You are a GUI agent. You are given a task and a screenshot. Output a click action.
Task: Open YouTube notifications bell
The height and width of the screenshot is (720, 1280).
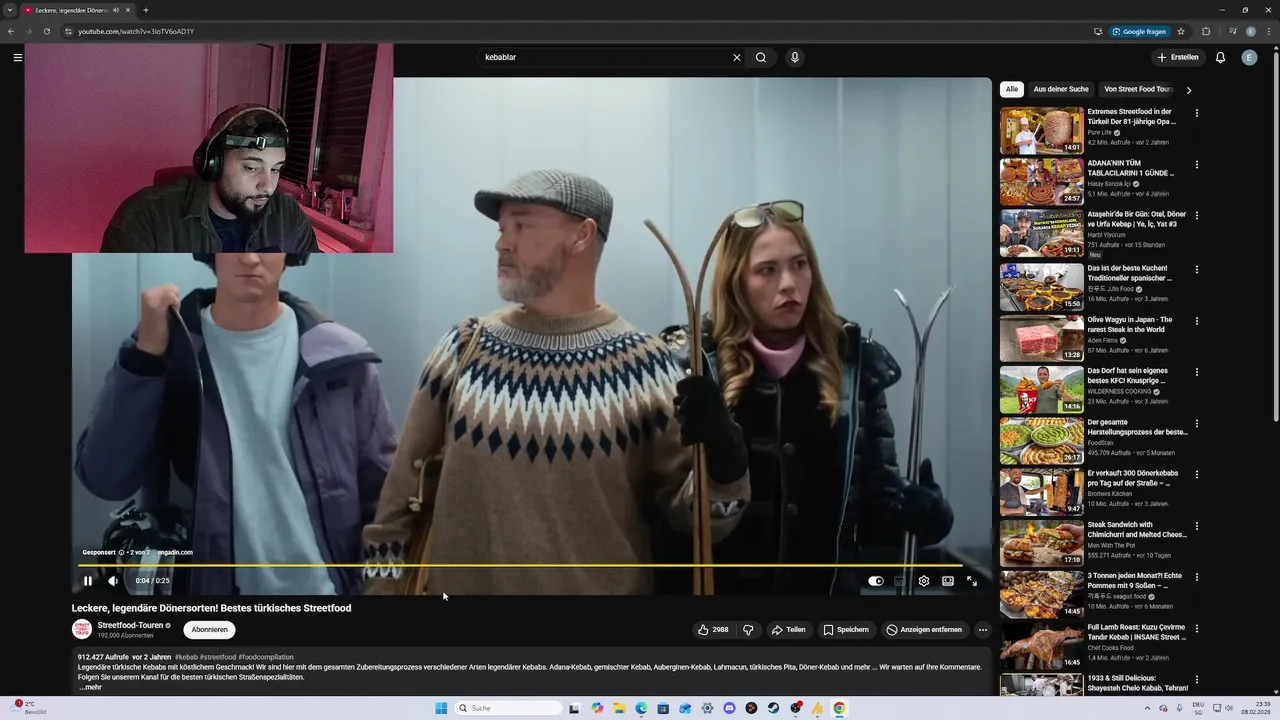(1220, 57)
